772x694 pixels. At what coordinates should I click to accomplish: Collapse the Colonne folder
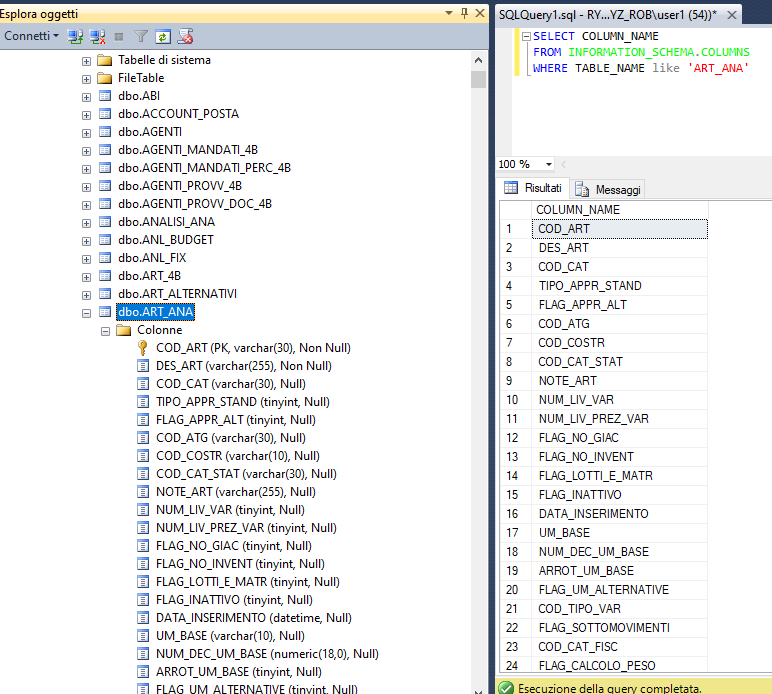pos(105,331)
